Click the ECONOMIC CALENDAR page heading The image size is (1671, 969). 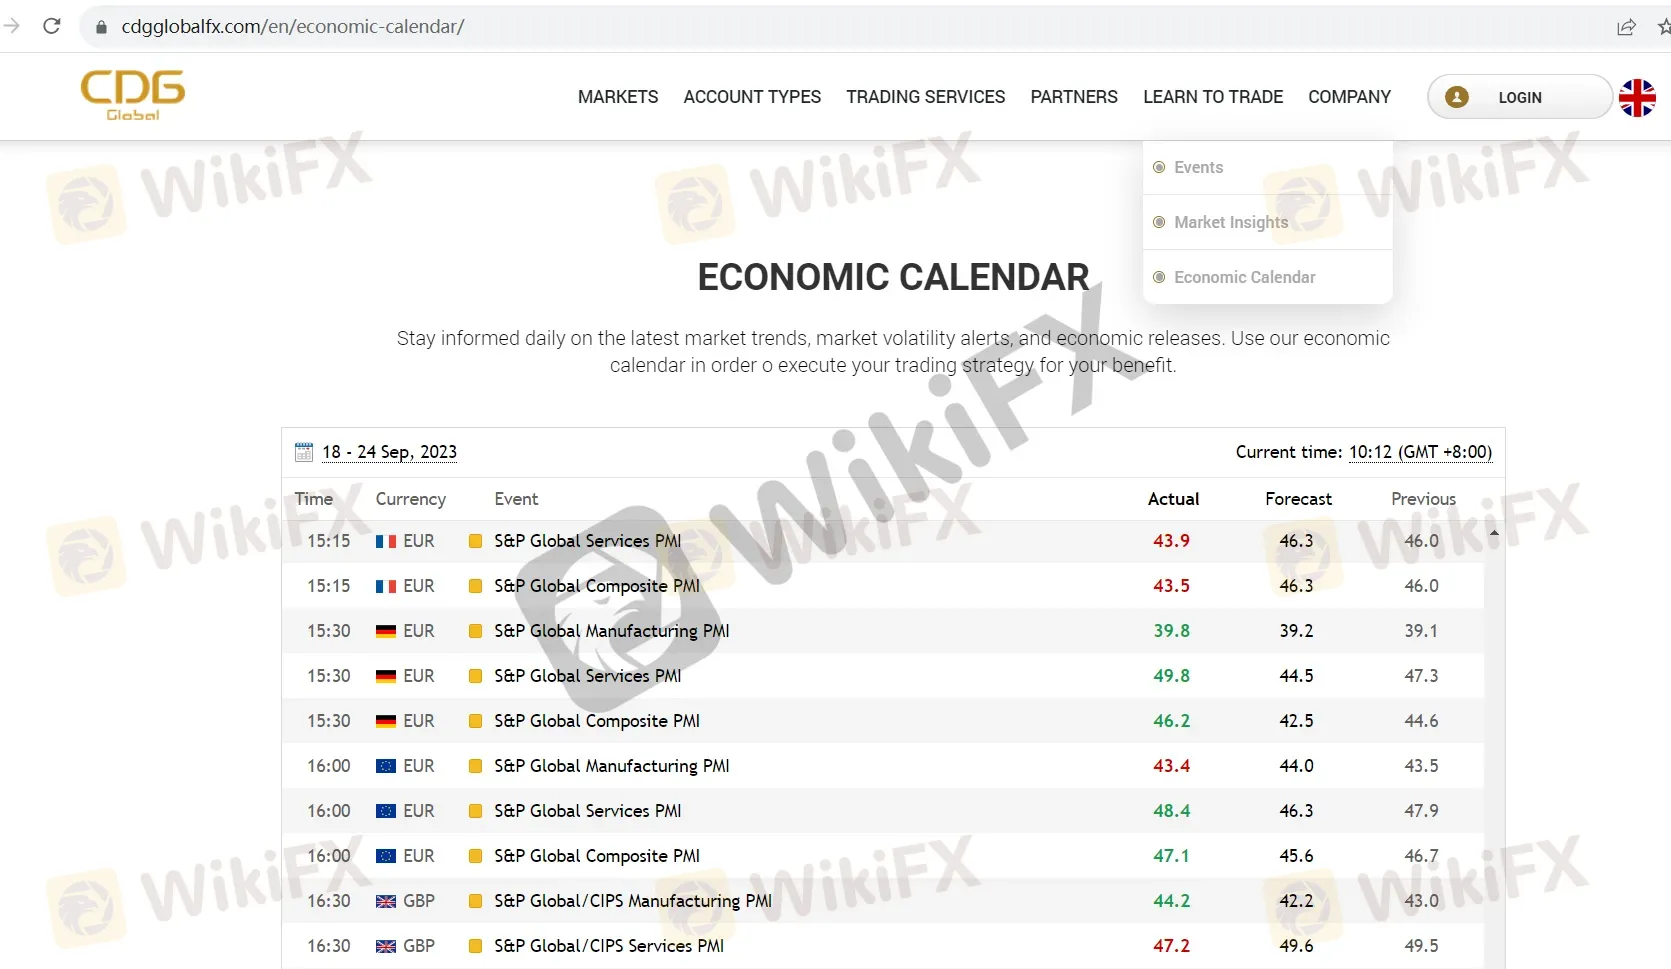(x=893, y=277)
